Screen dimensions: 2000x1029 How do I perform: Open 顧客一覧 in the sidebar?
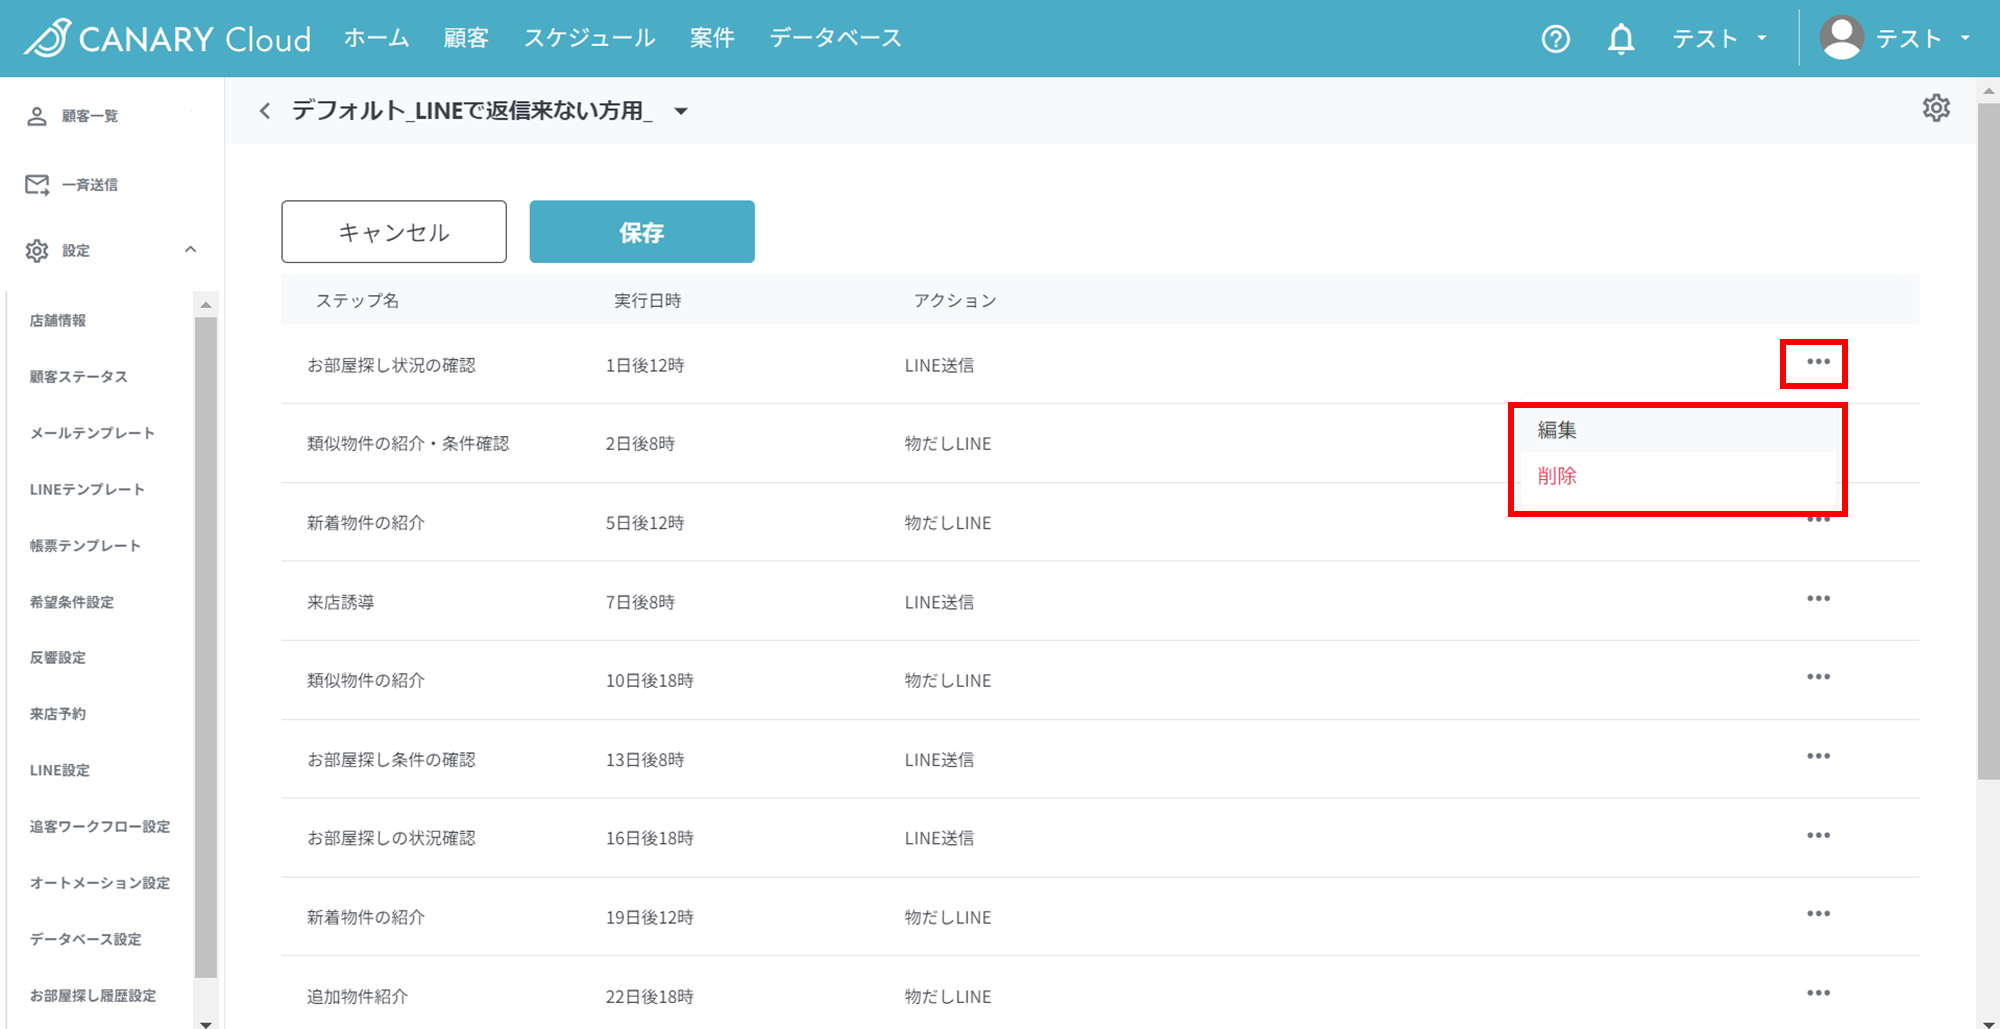90,116
